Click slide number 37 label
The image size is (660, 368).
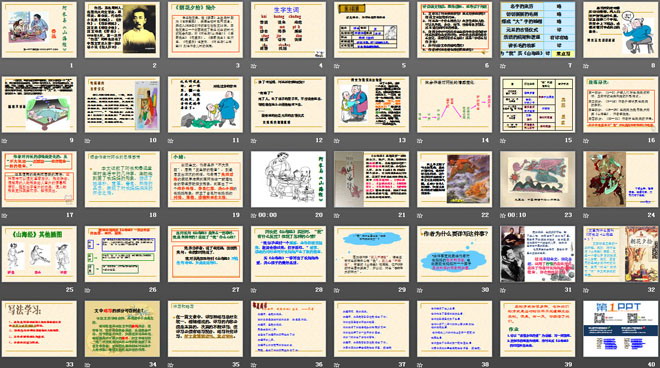pos(402,364)
